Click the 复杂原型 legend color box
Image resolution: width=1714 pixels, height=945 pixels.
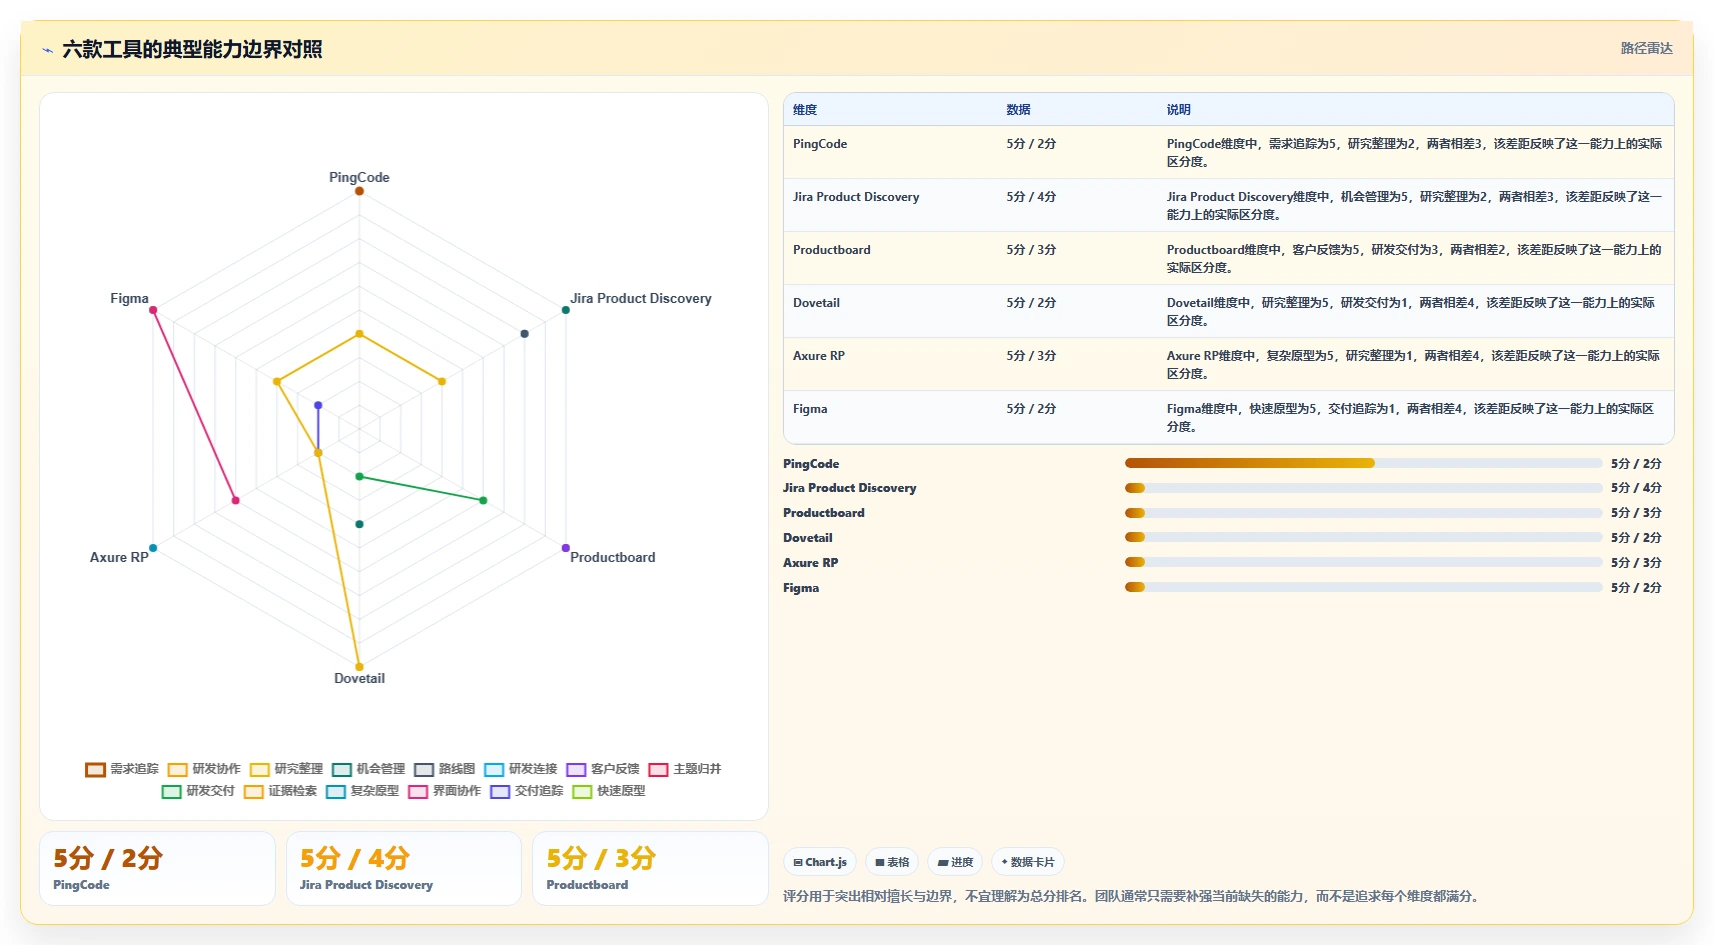coord(335,791)
